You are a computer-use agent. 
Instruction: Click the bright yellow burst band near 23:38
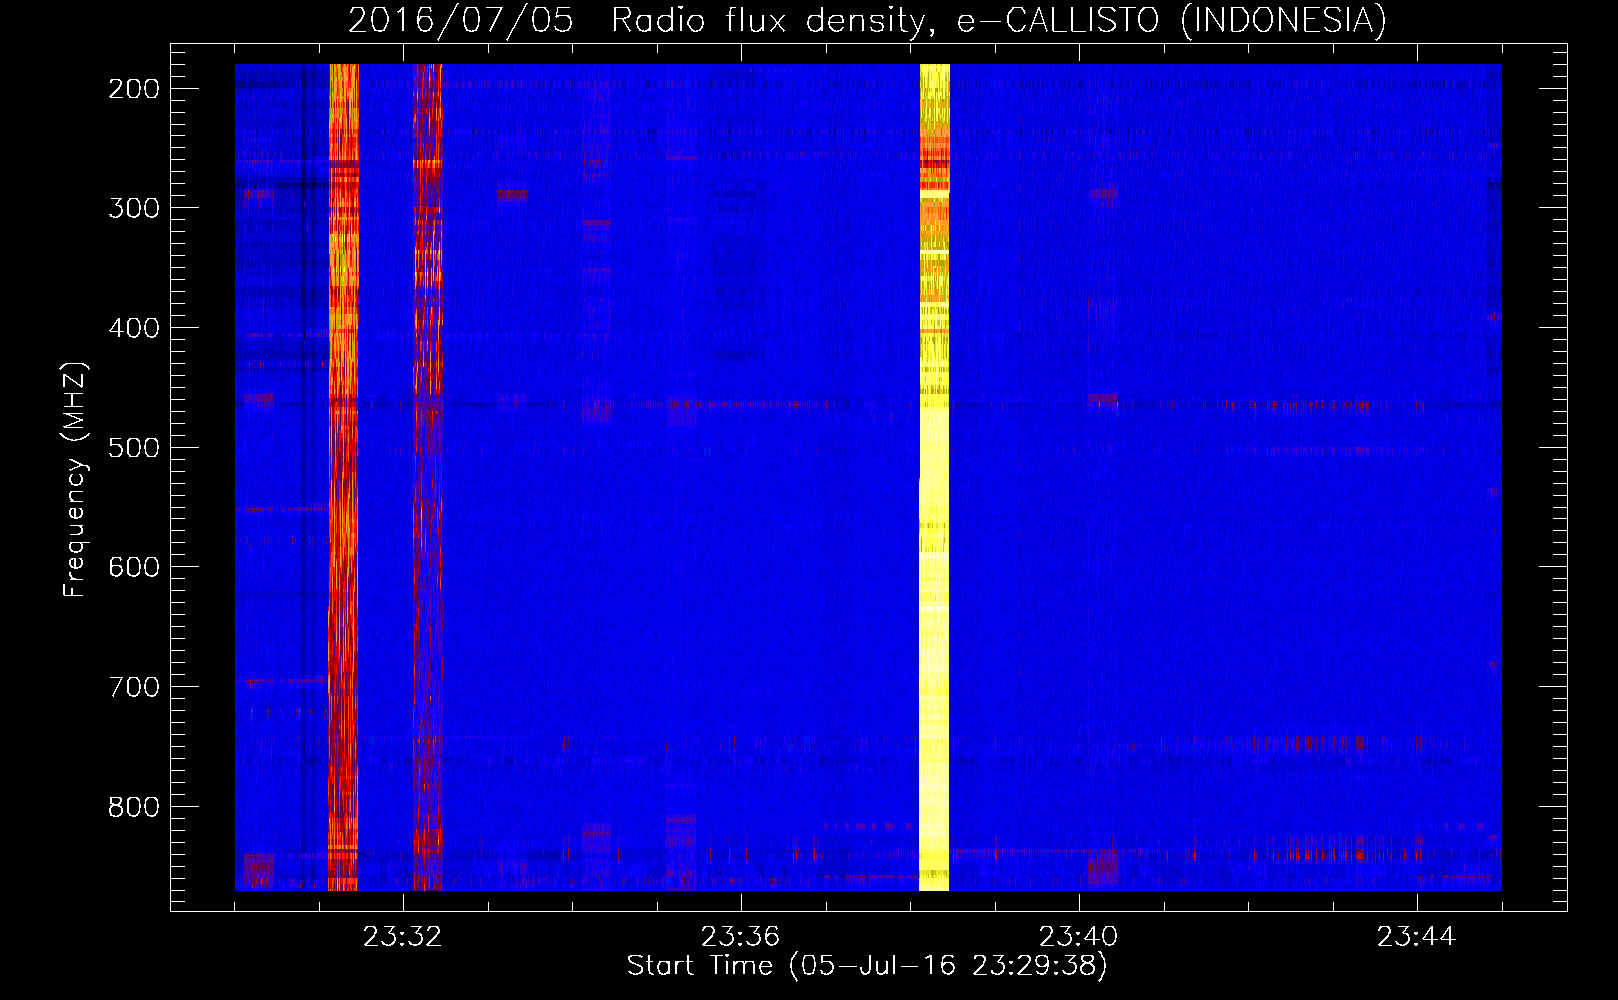click(x=934, y=477)
